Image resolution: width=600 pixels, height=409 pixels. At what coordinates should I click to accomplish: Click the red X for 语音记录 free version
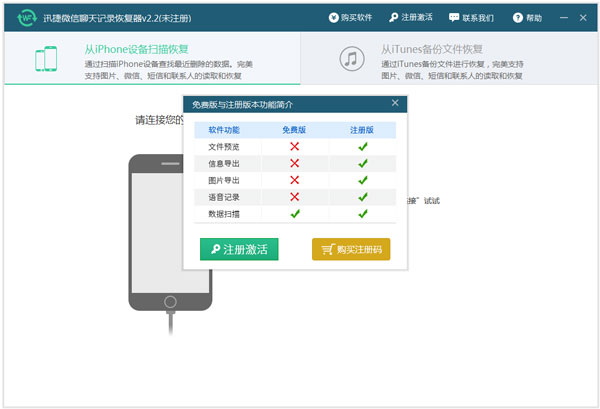295,197
